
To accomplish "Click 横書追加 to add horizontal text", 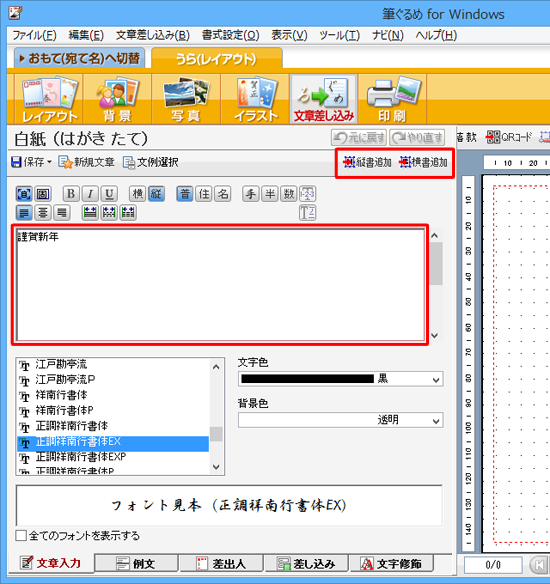I will 423,162.
